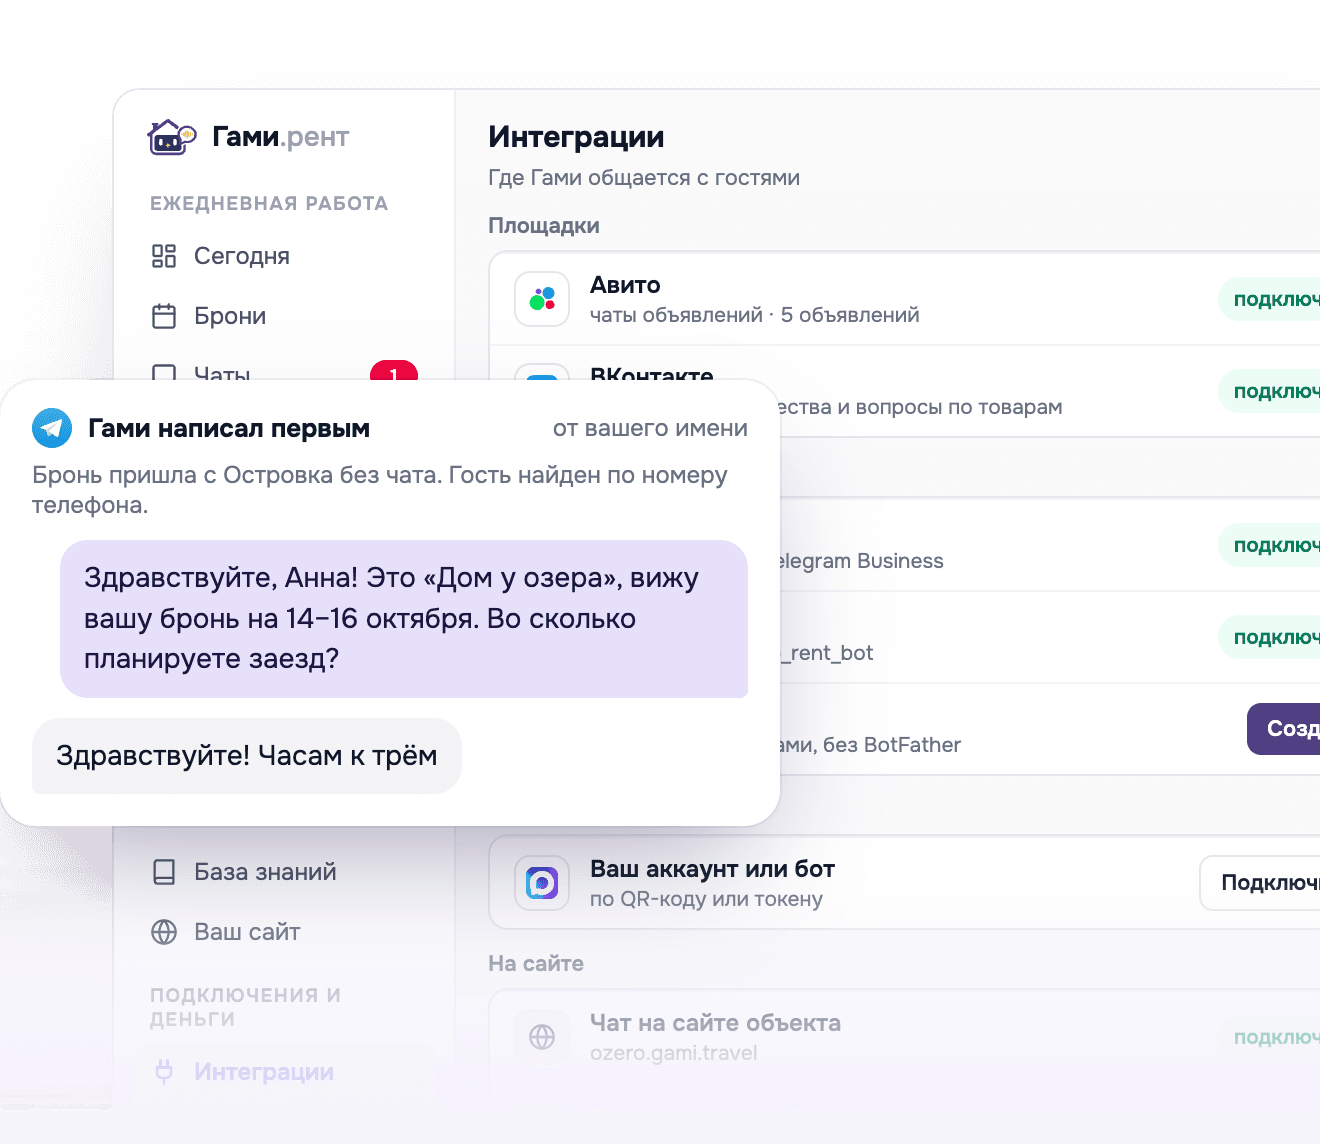Click 'от вашего имени' label in popup

(x=650, y=428)
